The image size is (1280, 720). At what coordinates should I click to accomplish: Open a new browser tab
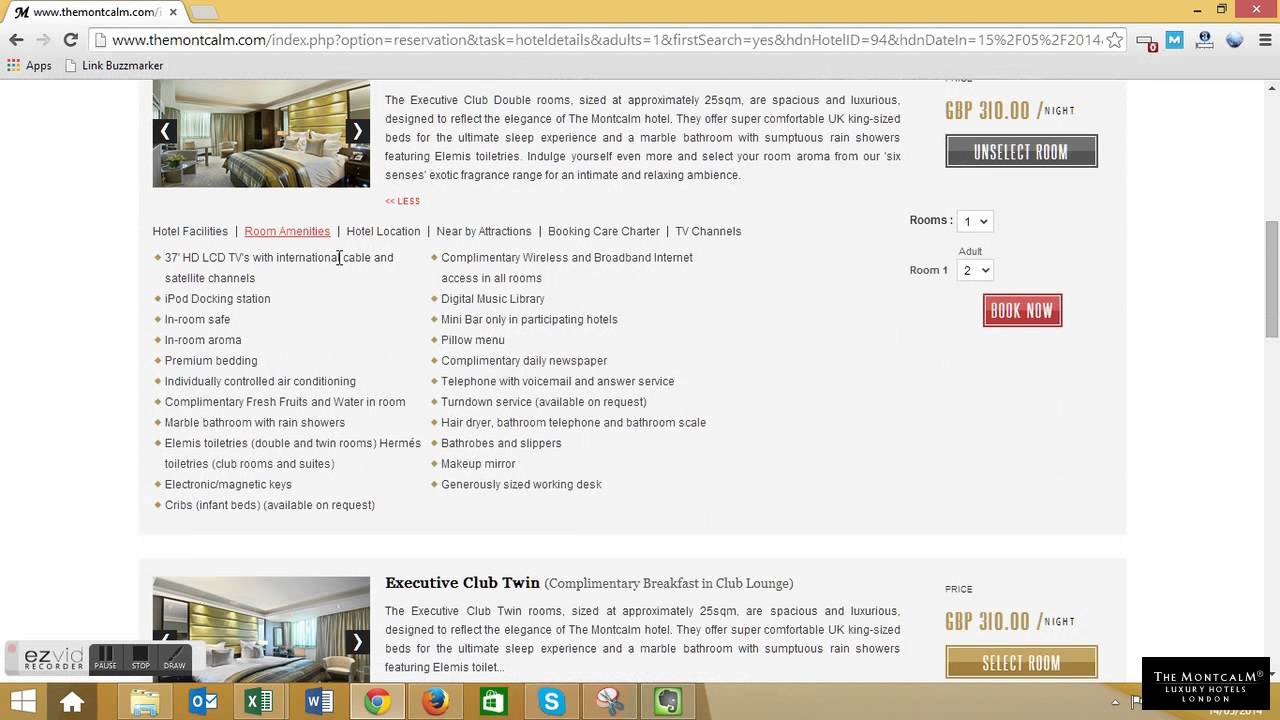pyautogui.click(x=204, y=12)
